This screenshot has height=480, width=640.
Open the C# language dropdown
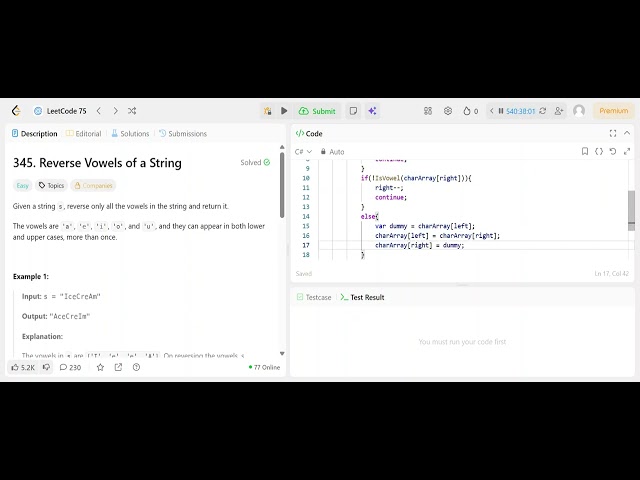point(303,152)
